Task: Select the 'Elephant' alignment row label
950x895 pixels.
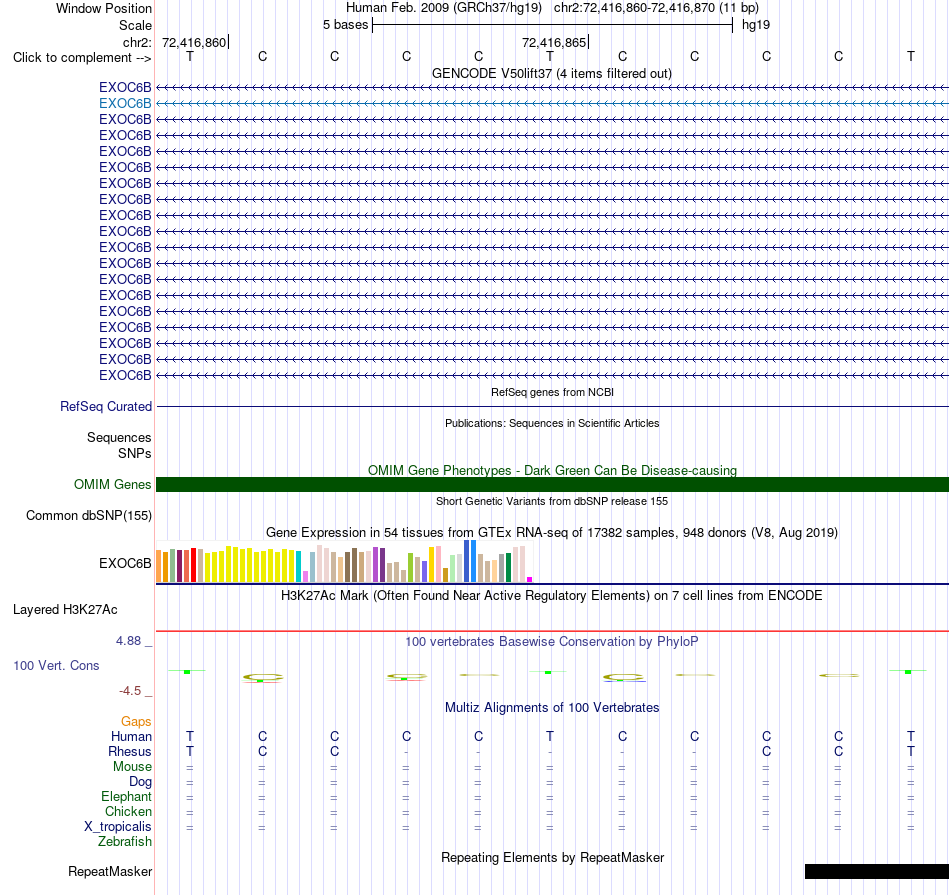Action: (x=126, y=797)
